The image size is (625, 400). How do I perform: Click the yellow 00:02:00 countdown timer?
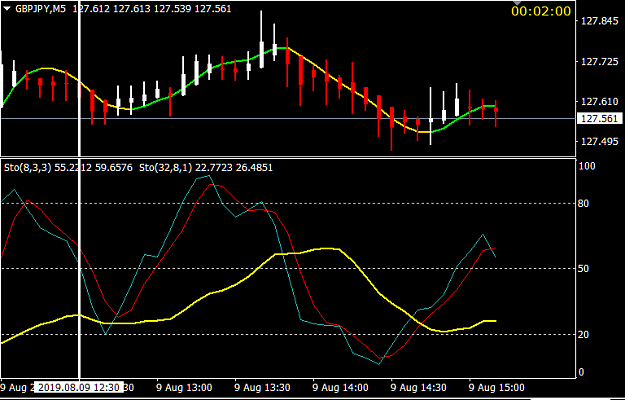pos(541,11)
